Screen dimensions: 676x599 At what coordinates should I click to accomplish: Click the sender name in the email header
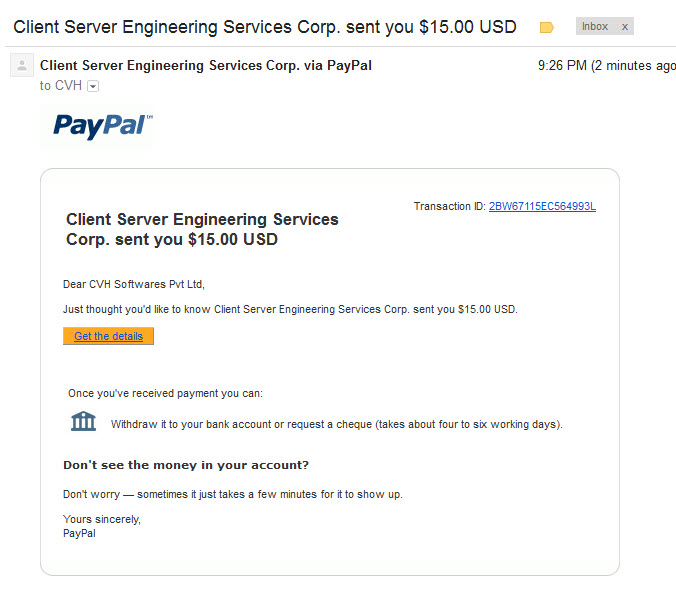click(205, 66)
